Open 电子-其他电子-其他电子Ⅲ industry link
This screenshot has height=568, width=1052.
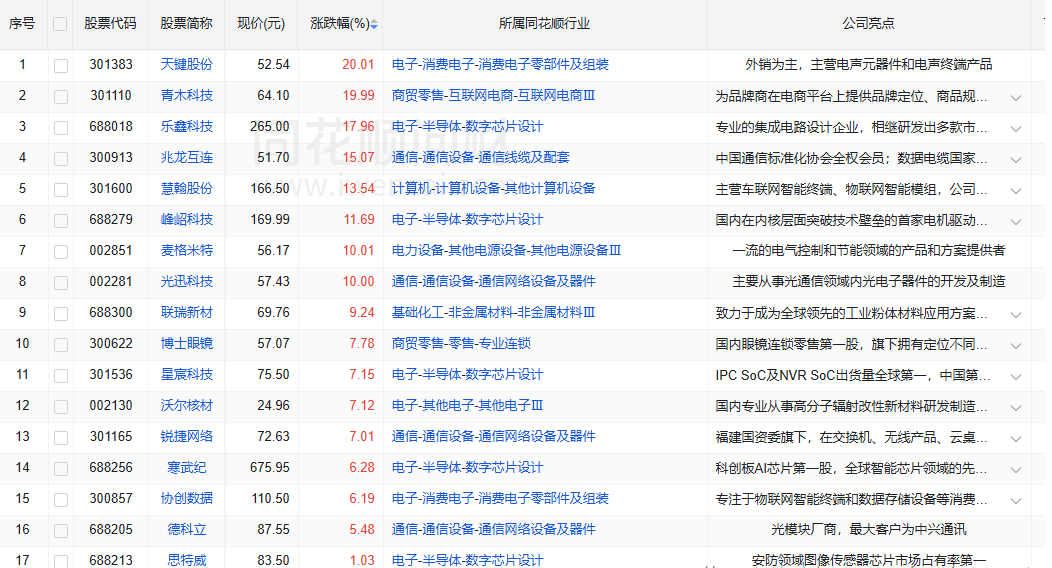[468, 406]
